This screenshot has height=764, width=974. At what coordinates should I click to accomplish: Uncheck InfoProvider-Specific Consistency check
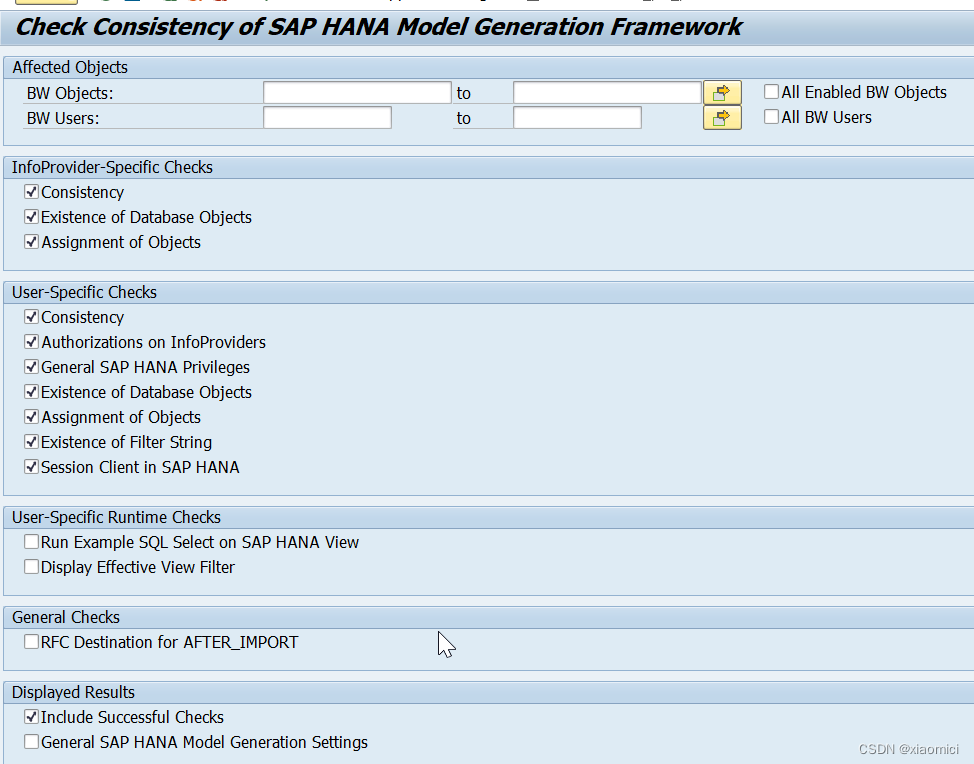(31, 192)
